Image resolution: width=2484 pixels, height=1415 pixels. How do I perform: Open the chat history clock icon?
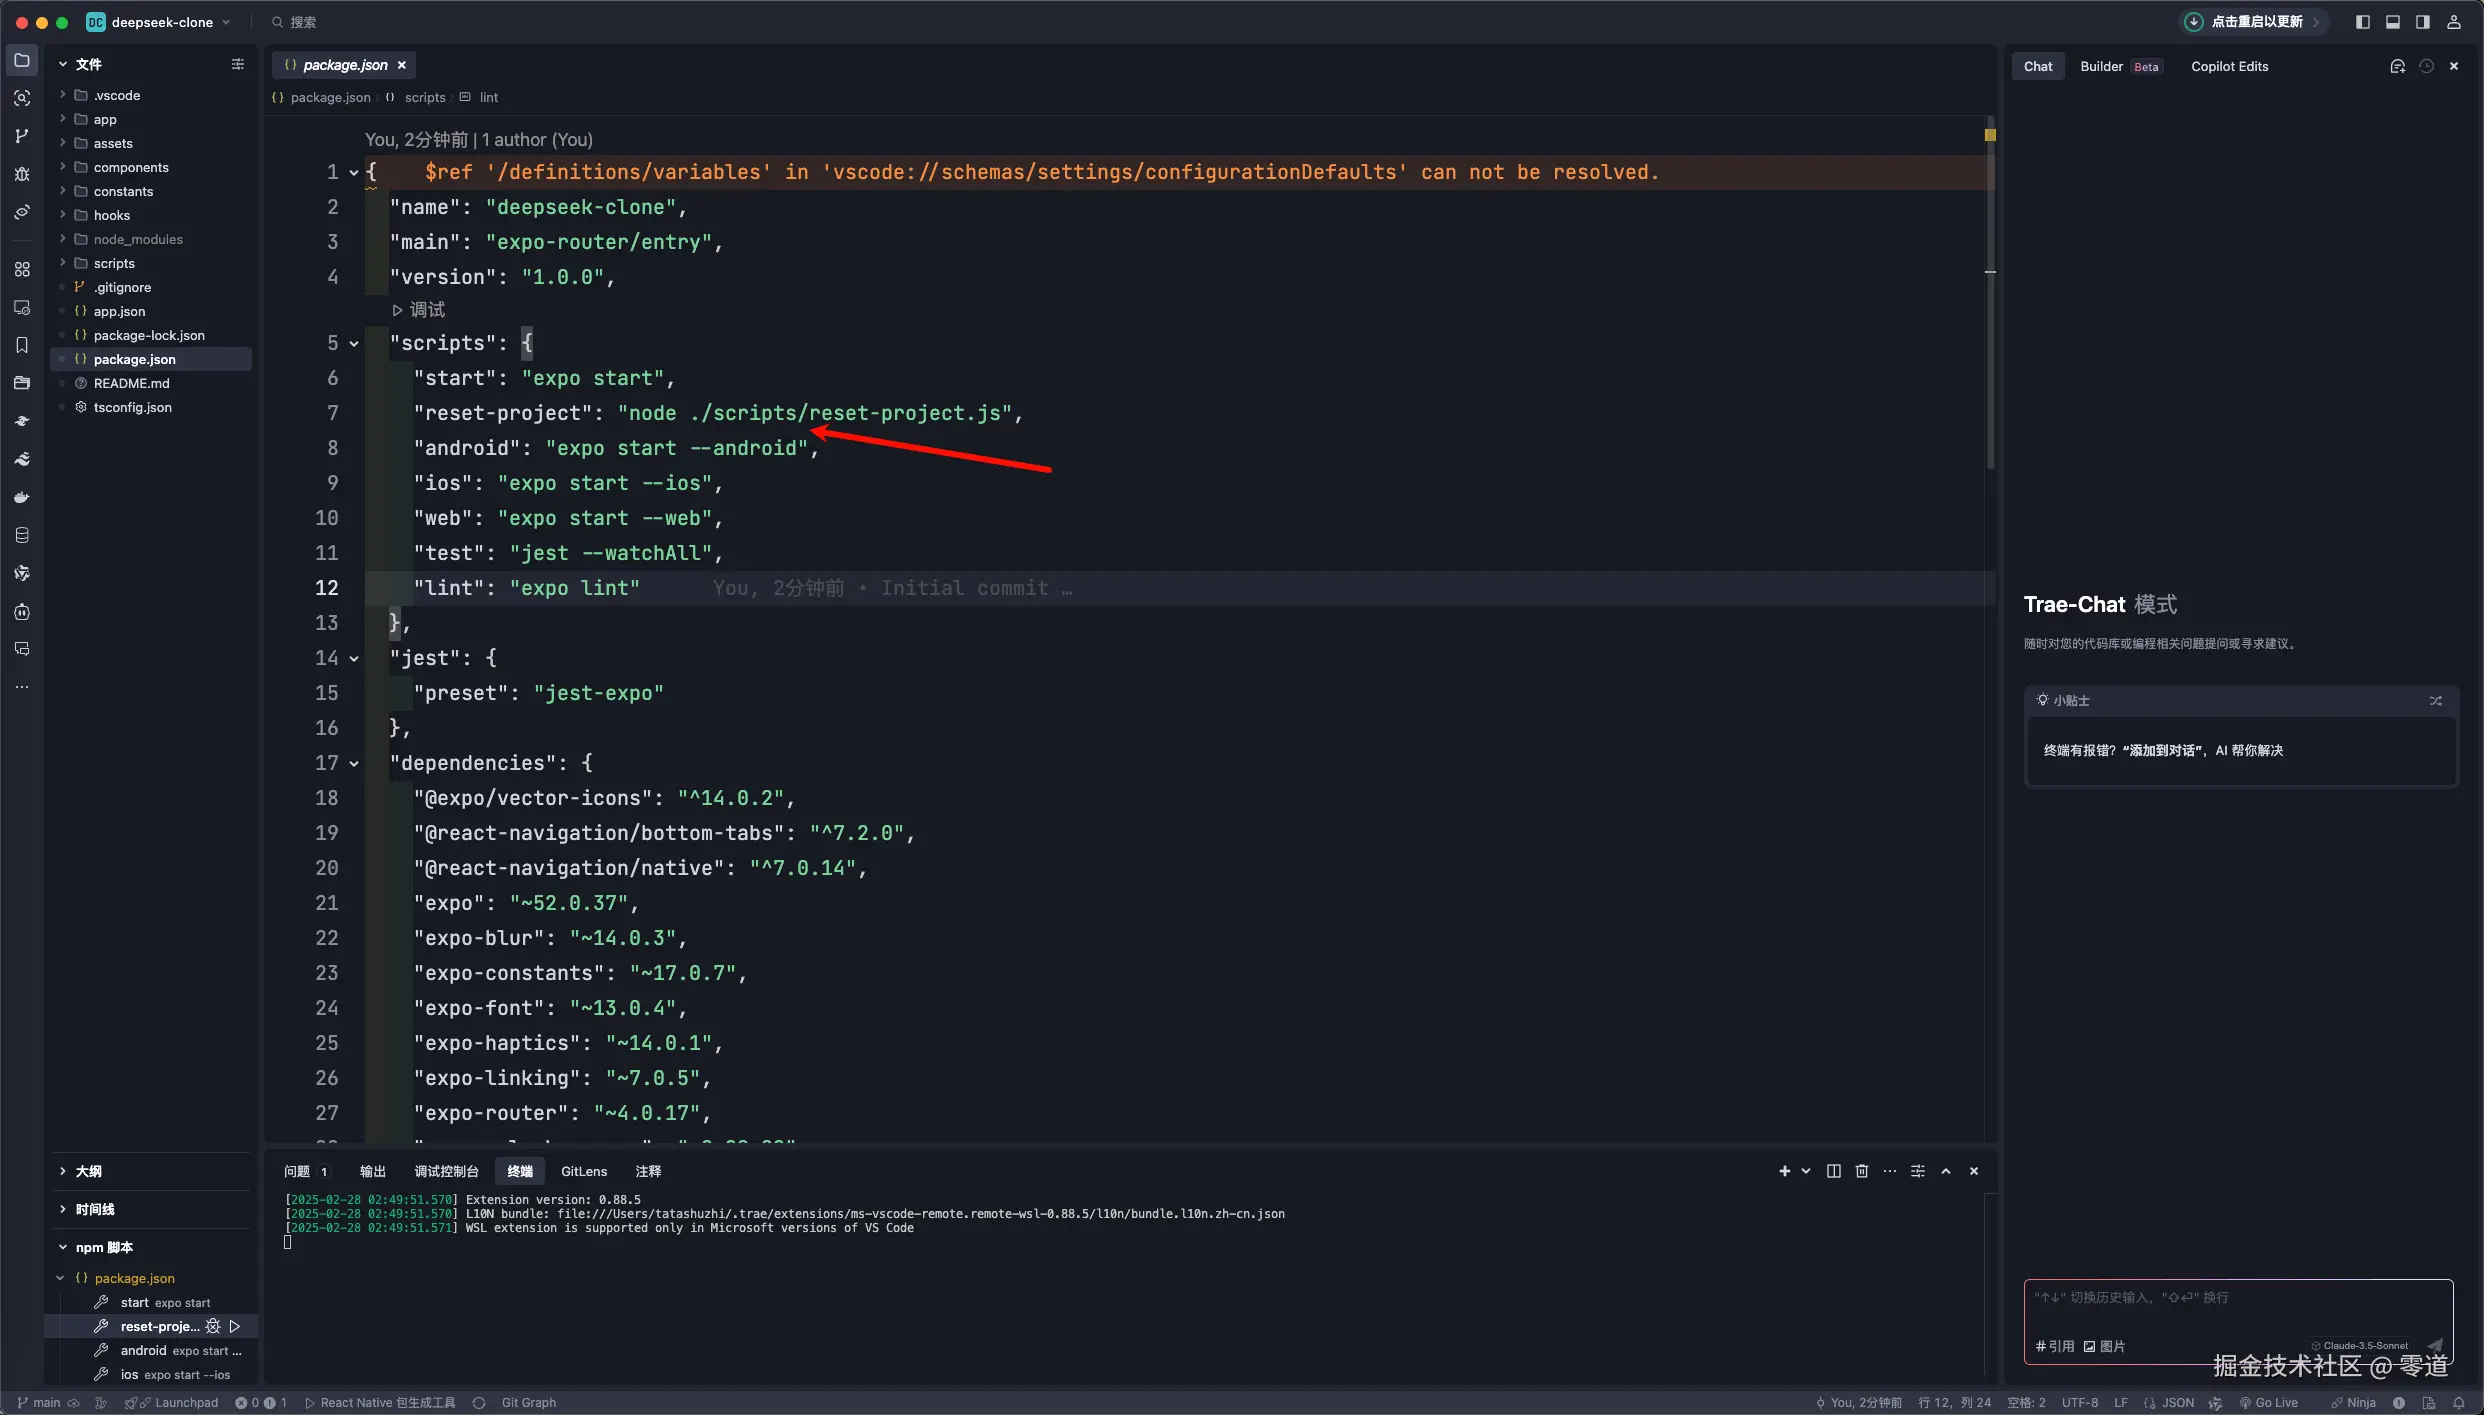tap(2426, 66)
